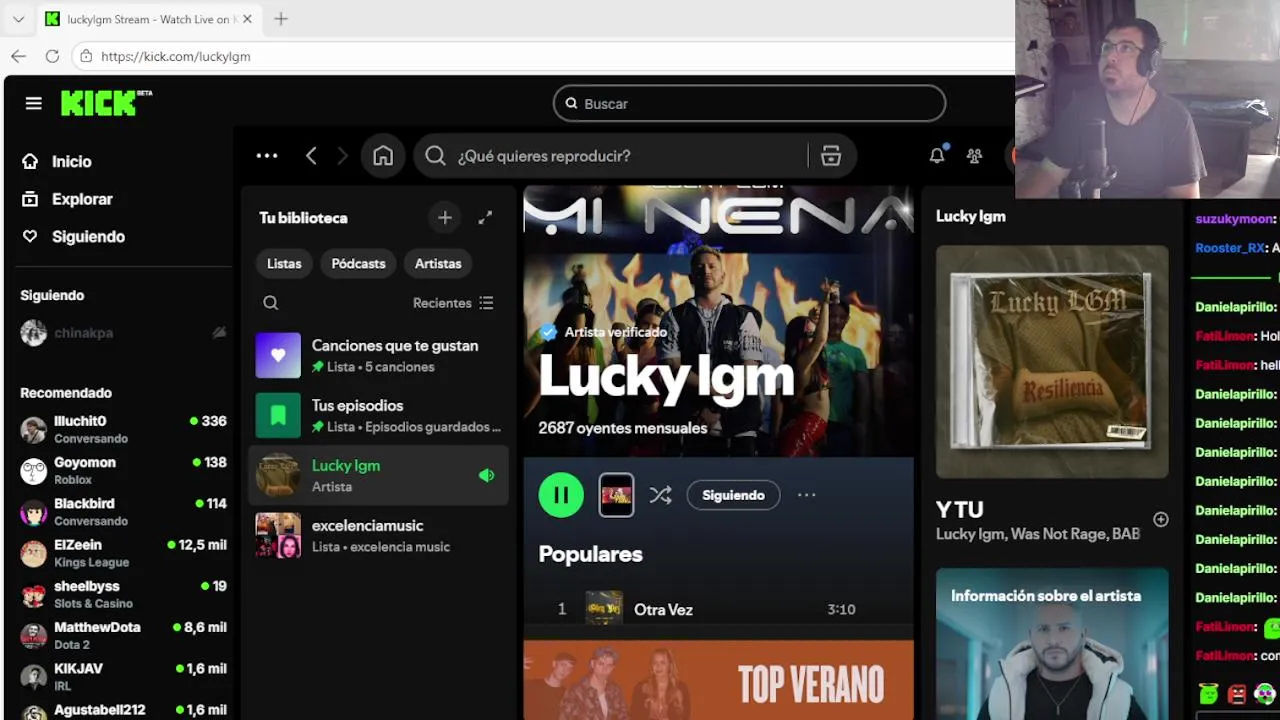Open Resiliencia album cover
The height and width of the screenshot is (720, 1280).
(x=1052, y=362)
